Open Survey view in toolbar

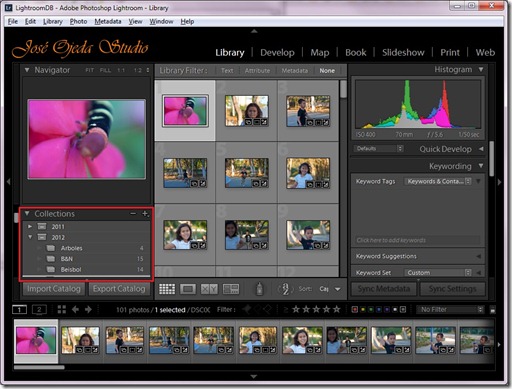[231, 289]
